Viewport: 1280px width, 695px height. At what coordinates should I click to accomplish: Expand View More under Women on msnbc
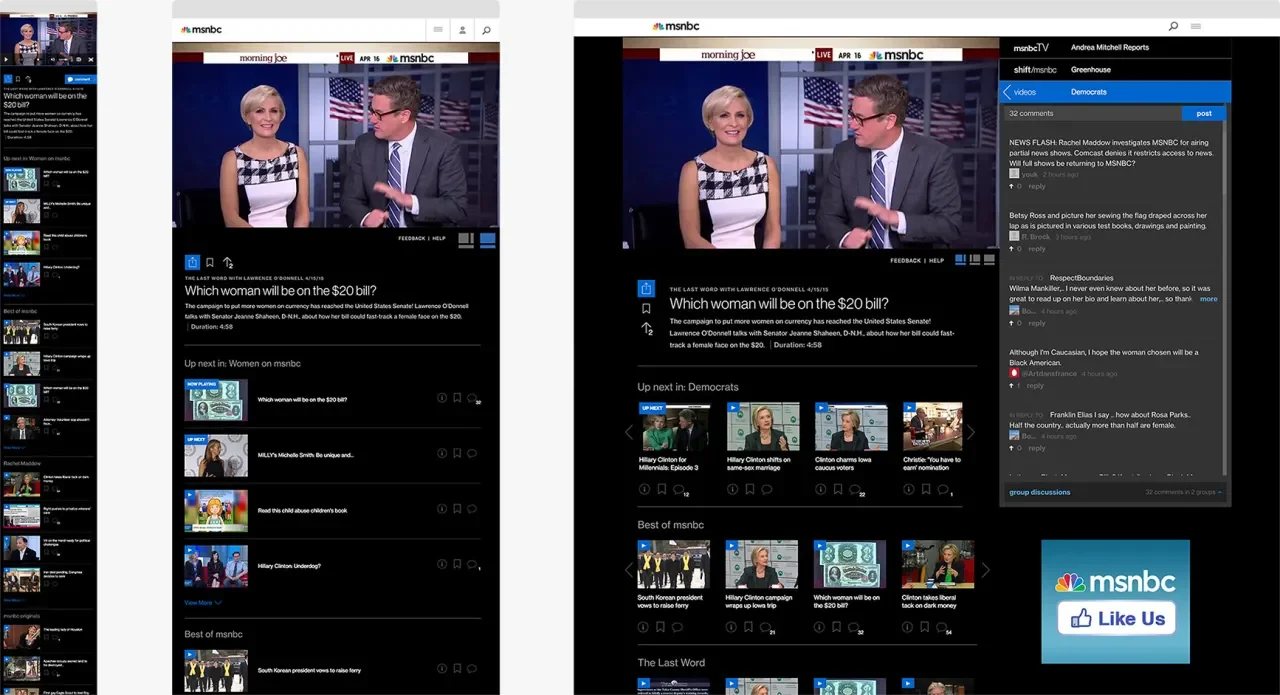point(201,603)
